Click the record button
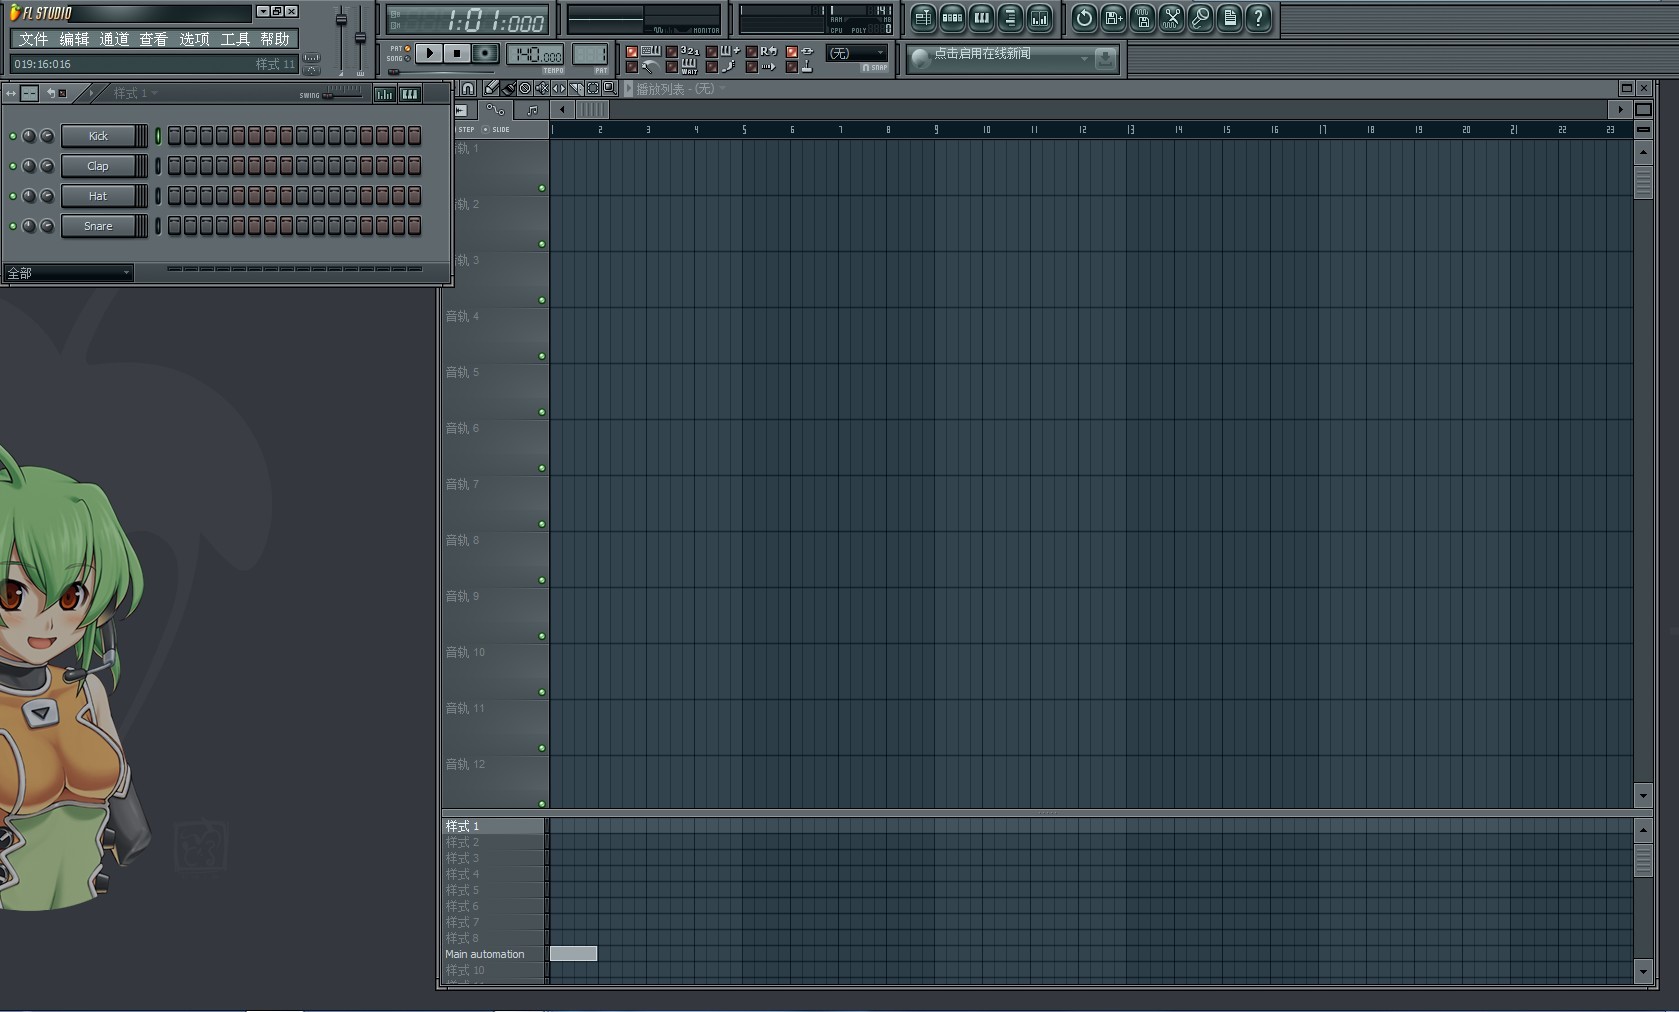Image resolution: width=1679 pixels, height=1012 pixels. (485, 53)
